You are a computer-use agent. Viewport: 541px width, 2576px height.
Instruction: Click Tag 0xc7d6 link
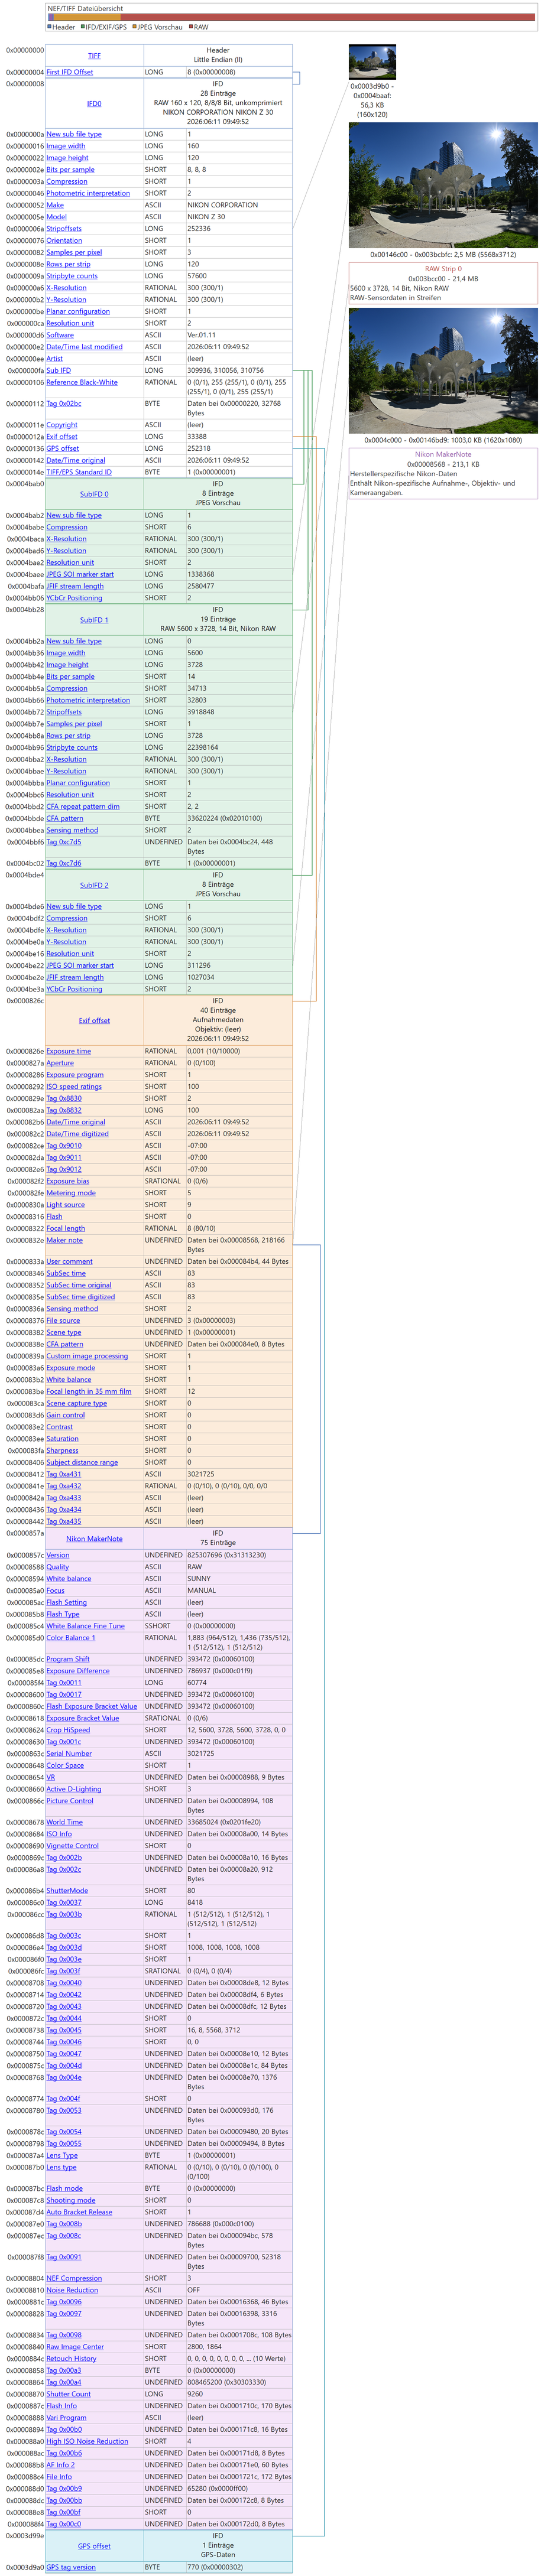[x=64, y=863]
